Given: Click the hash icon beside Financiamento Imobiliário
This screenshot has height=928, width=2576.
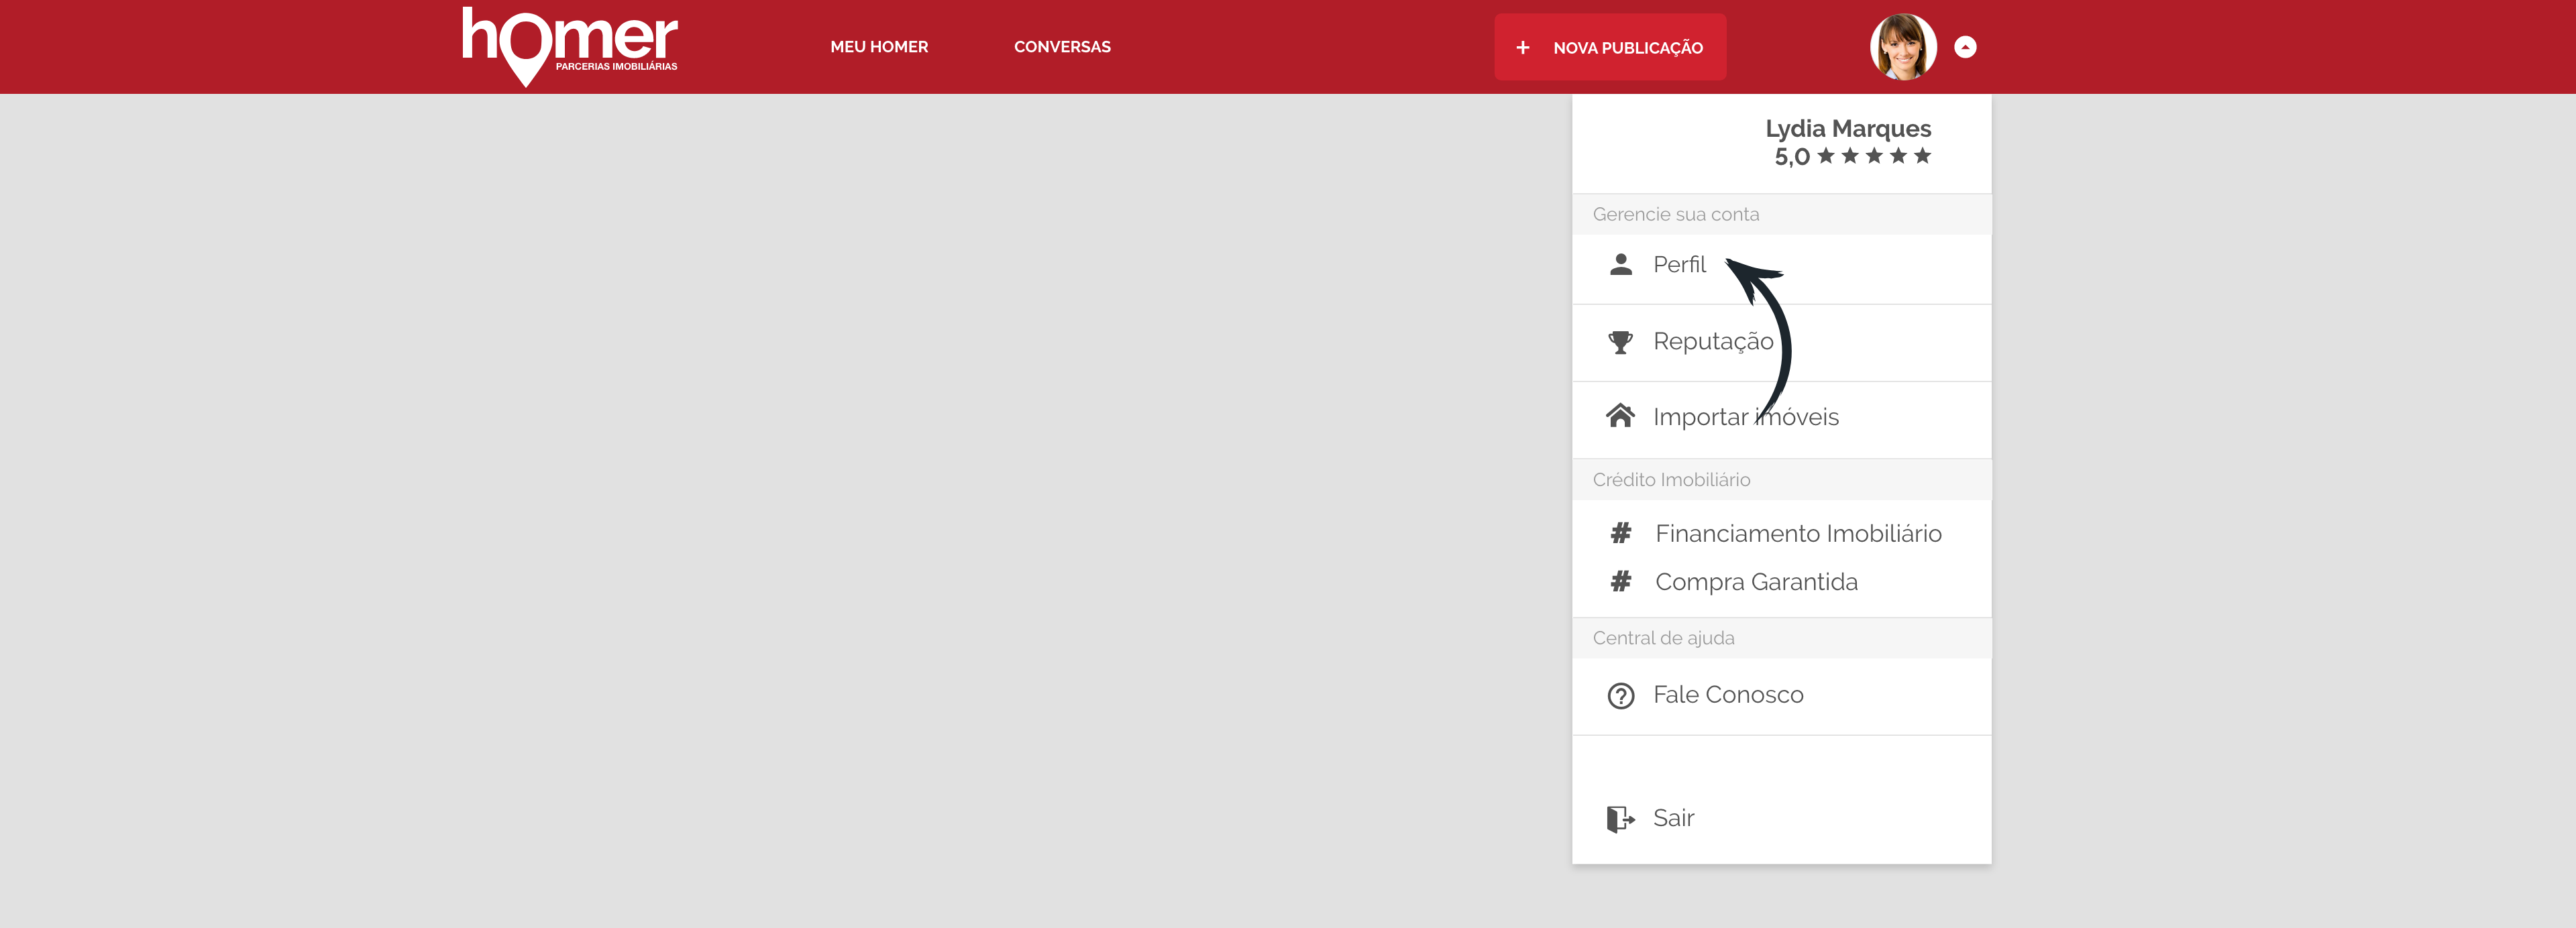Looking at the screenshot, I should [1621, 533].
